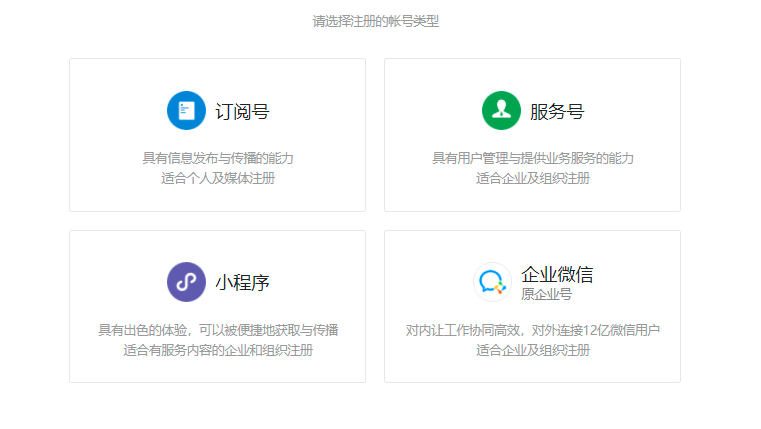The image size is (761, 429).
Task: Click the purple 小程序 logo icon
Action: click(x=186, y=282)
